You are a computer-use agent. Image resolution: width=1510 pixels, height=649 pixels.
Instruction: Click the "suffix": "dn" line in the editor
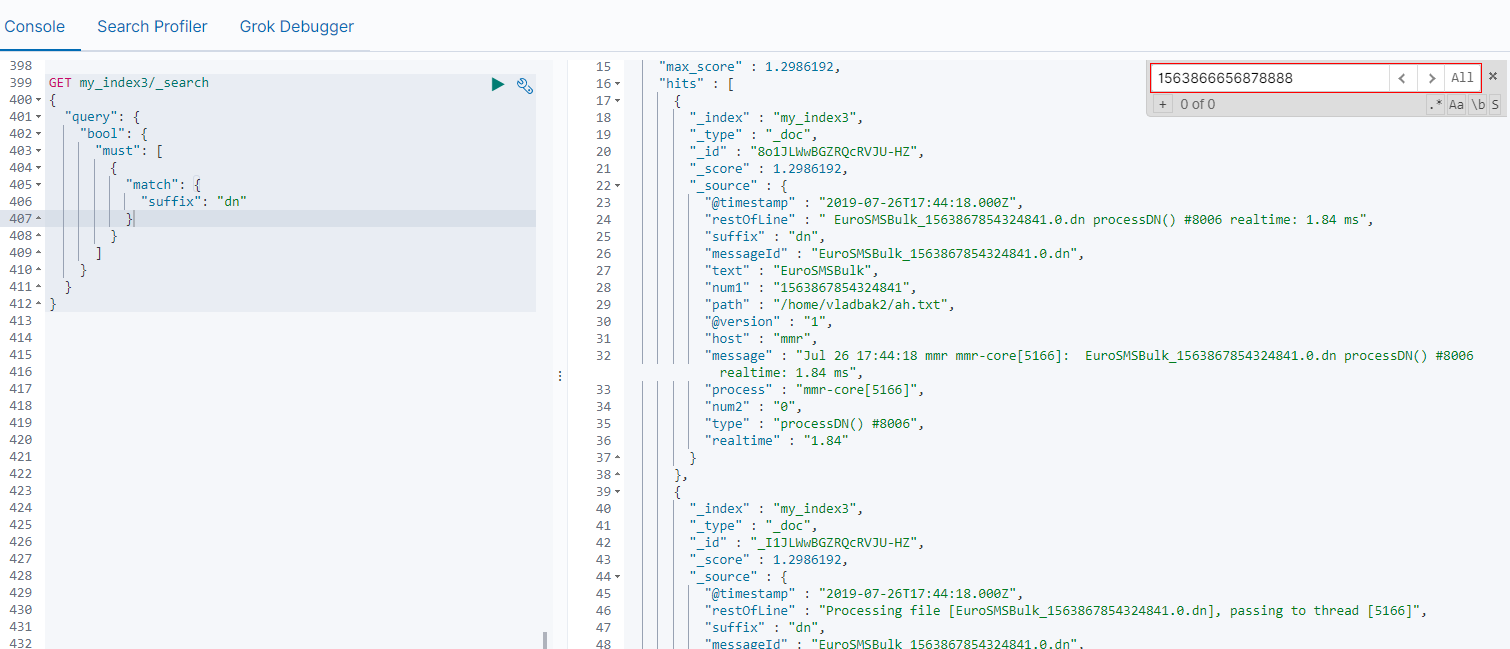194,202
